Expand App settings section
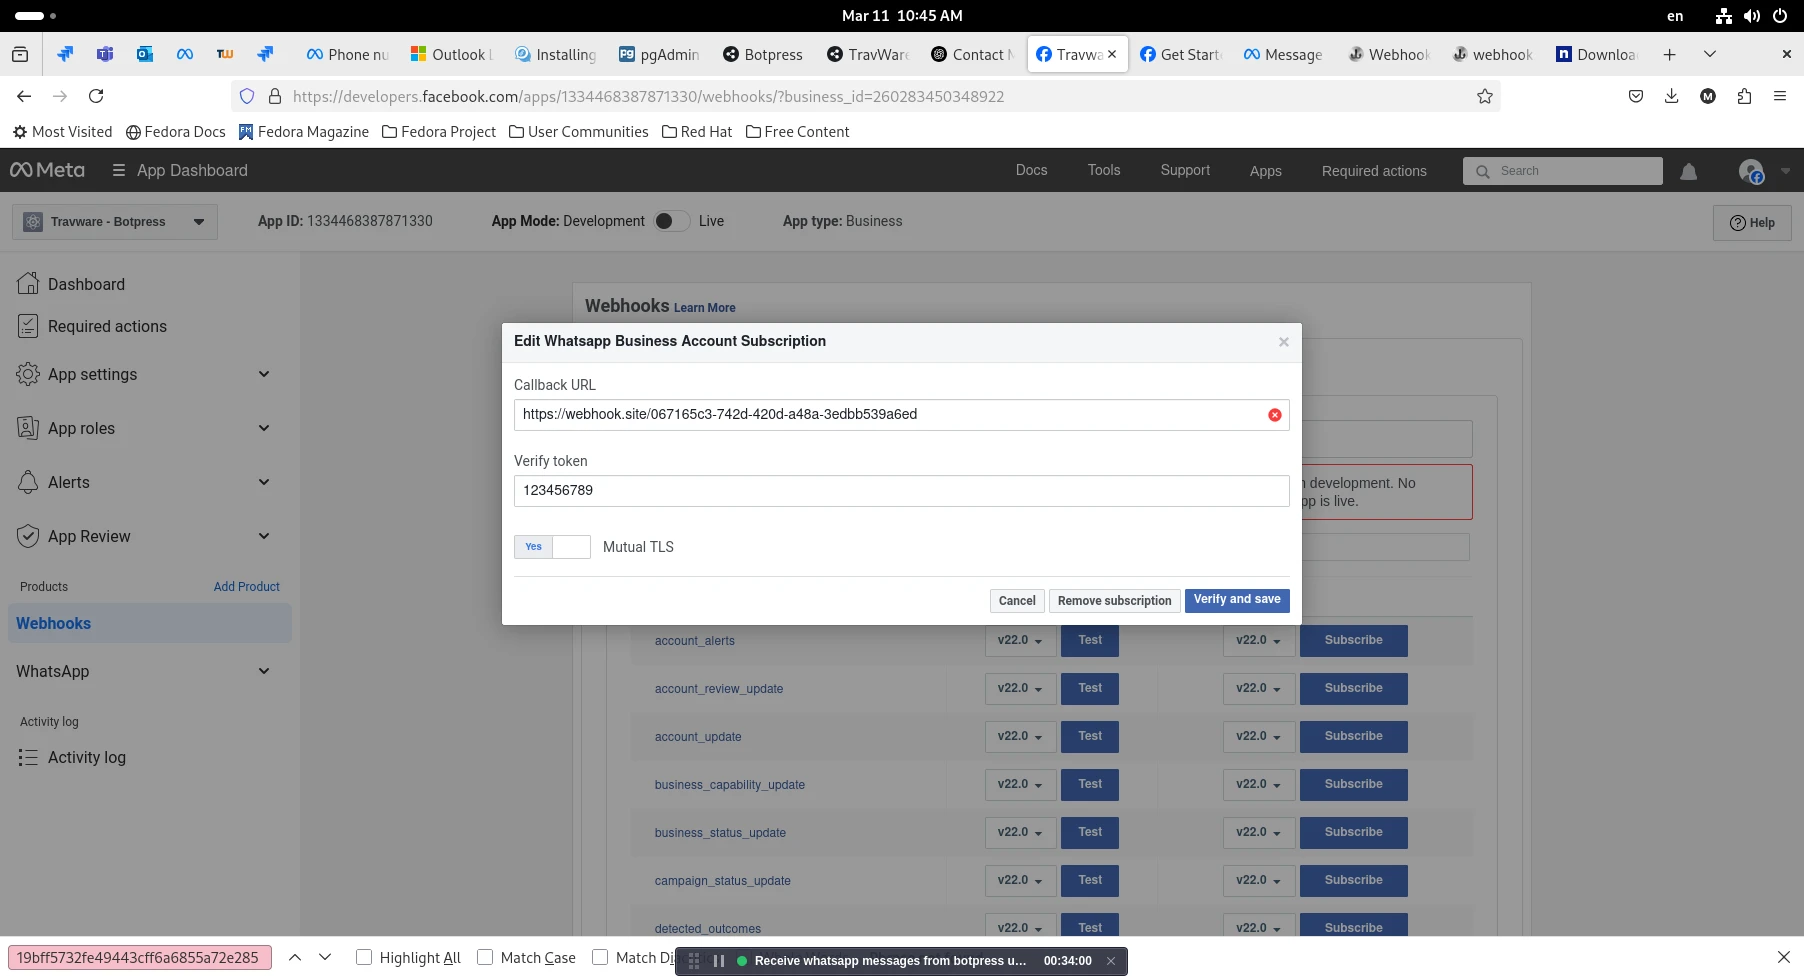 pyautogui.click(x=264, y=374)
